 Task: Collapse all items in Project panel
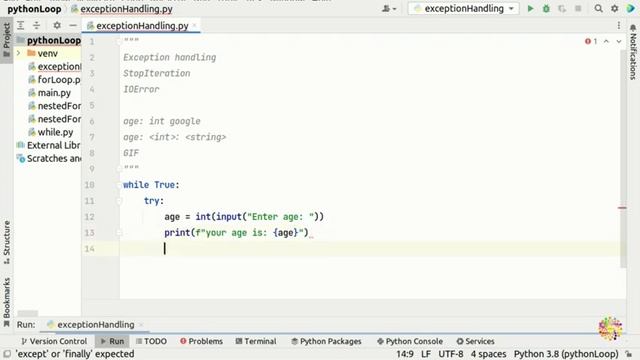click(36, 26)
